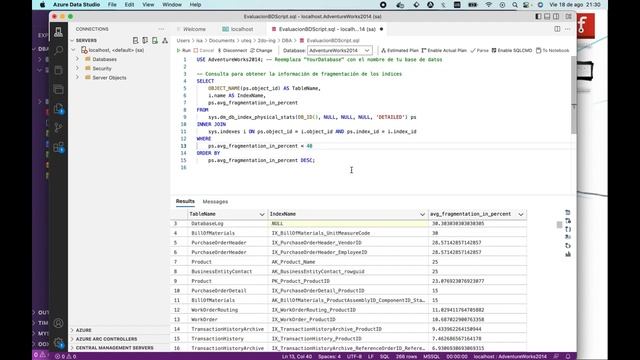Open avg_fragmentation_in_percent column filter dropdown
Screen dimensions: 640x360
tap(521, 214)
